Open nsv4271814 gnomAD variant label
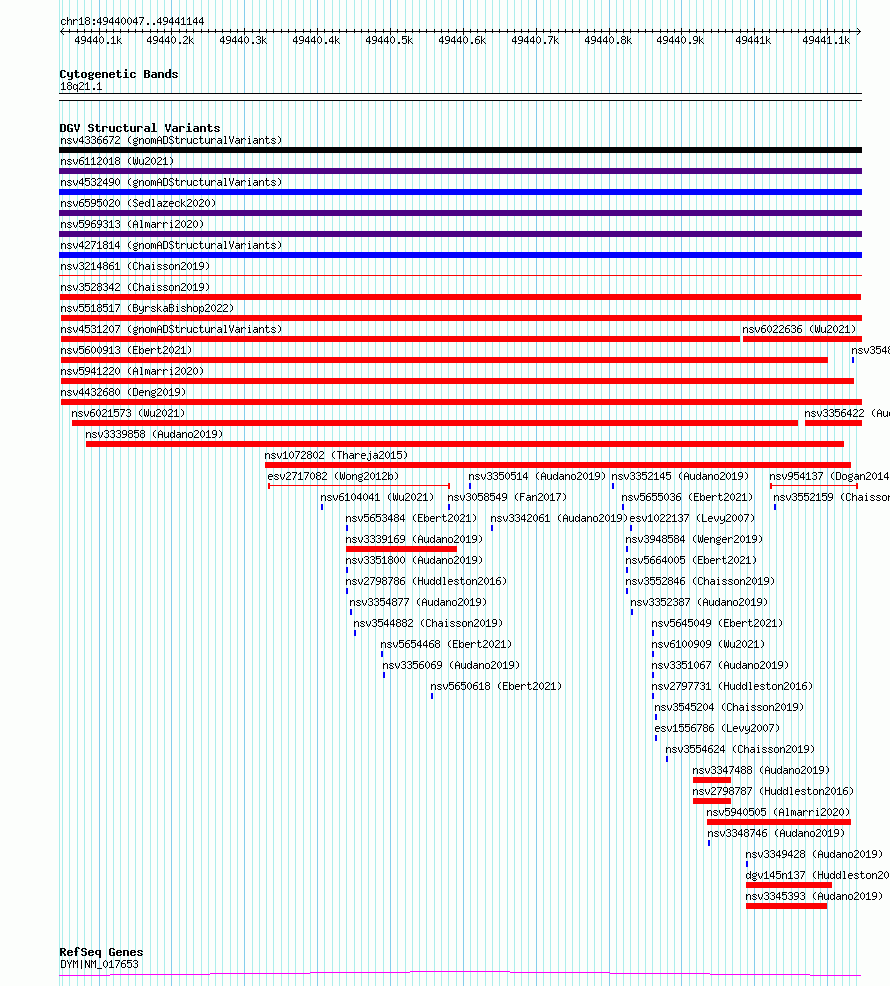Image resolution: width=890 pixels, height=986 pixels. click(x=171, y=245)
